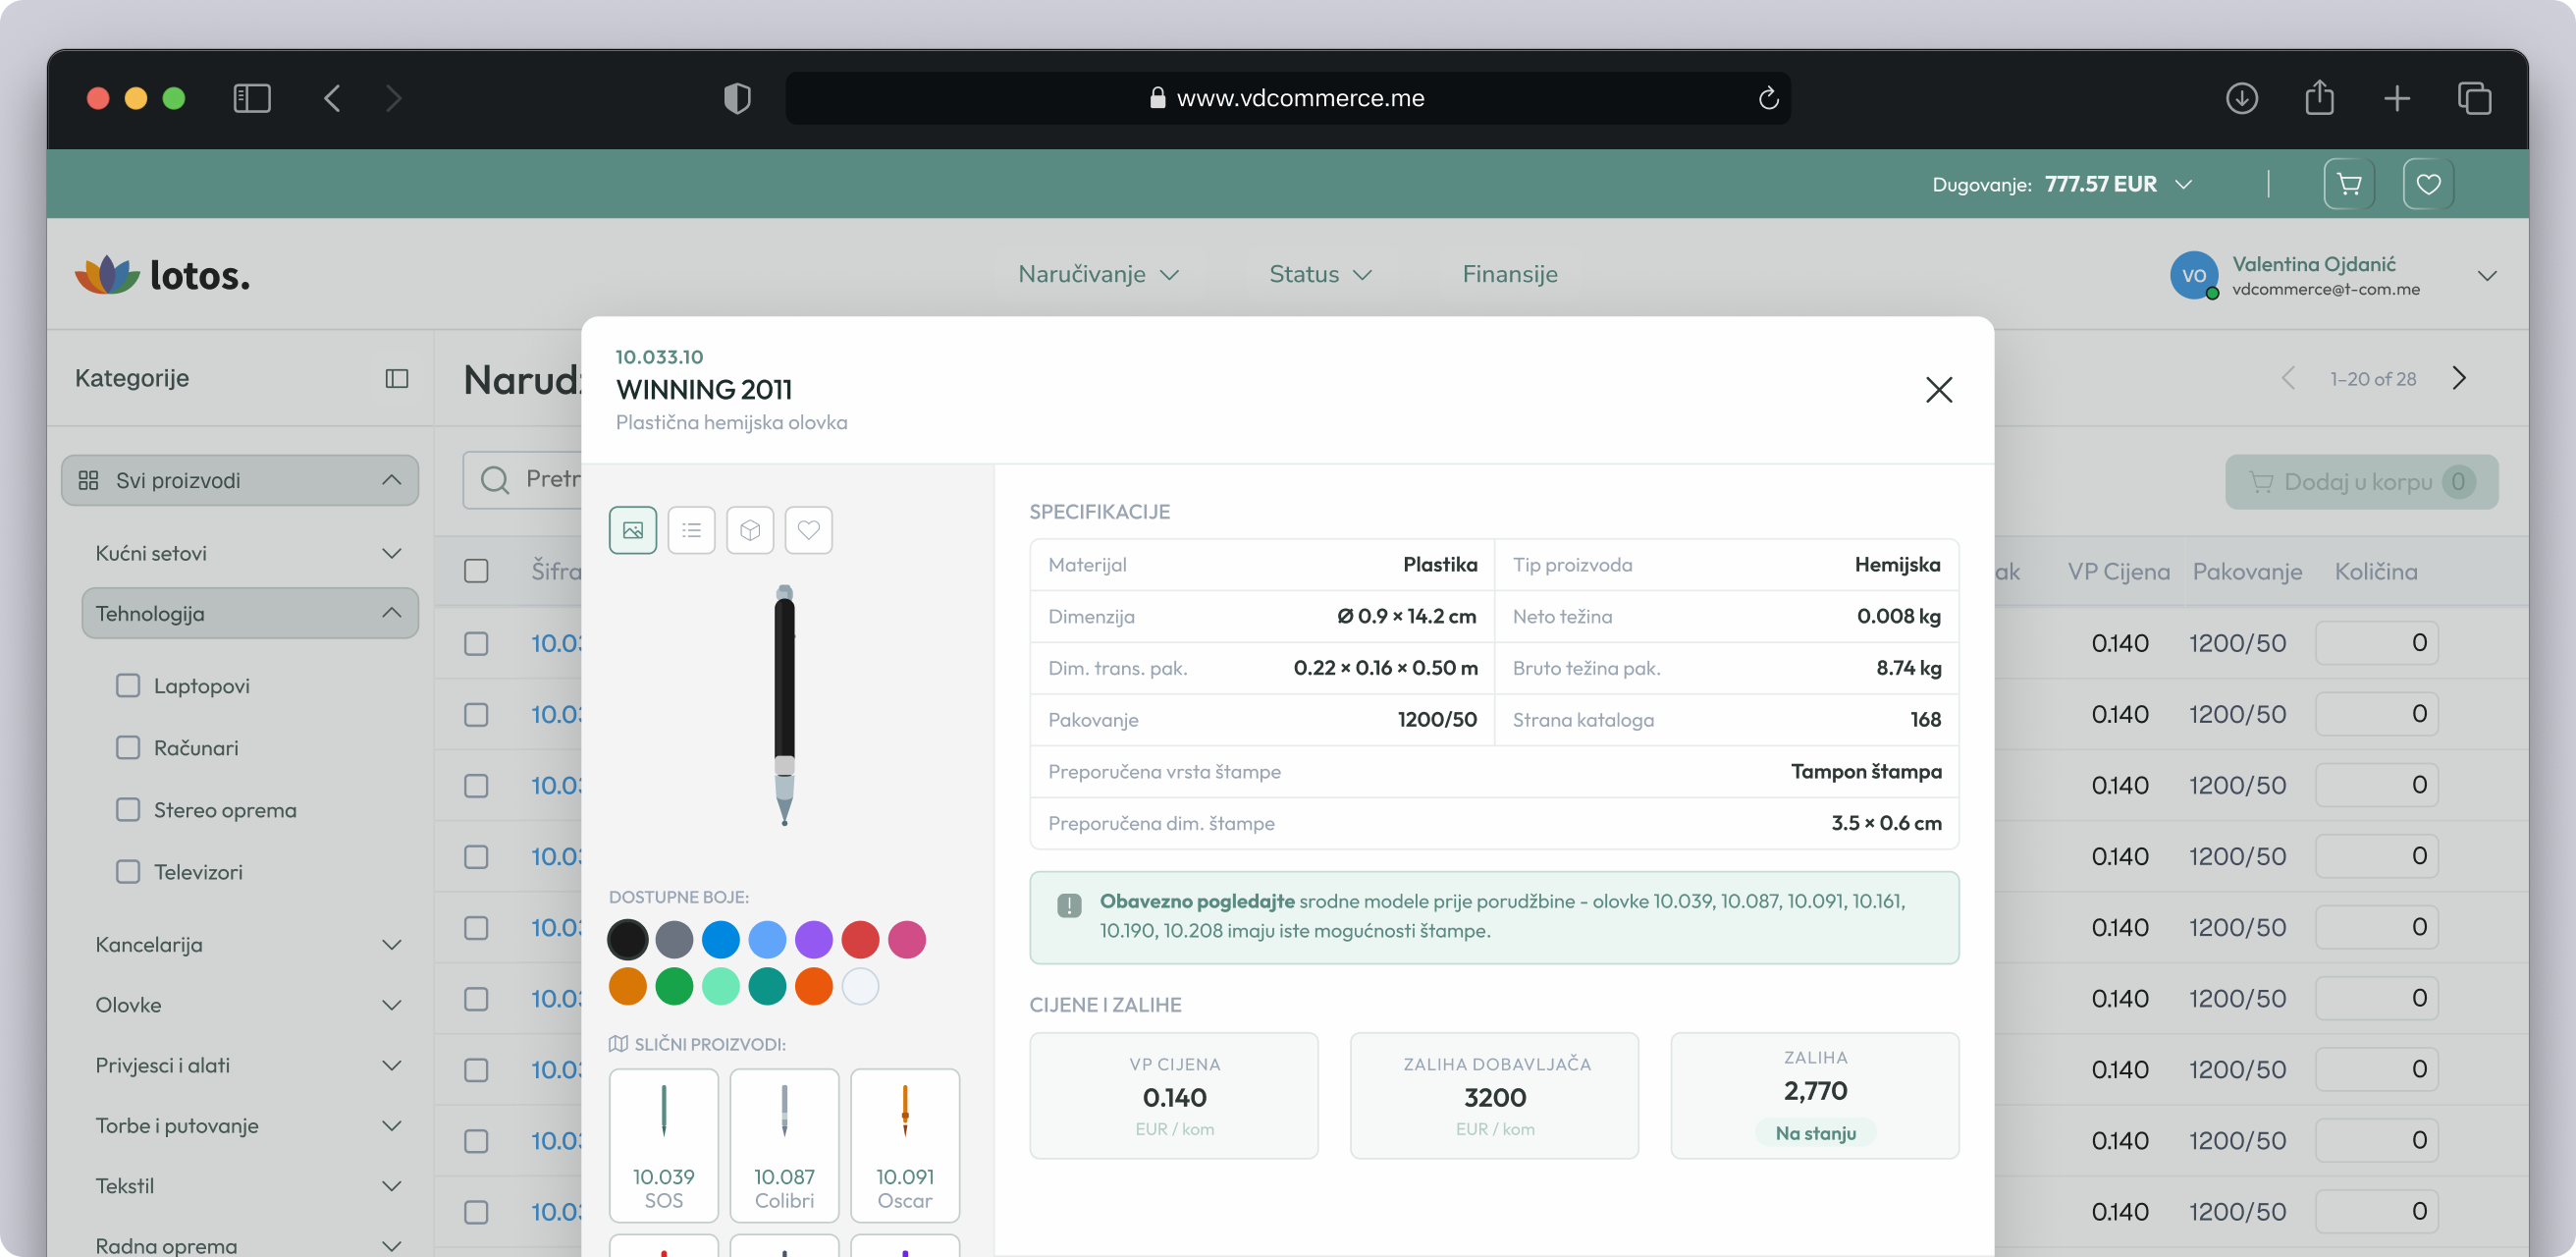Show tab overview icon

pyautogui.click(x=2474, y=98)
